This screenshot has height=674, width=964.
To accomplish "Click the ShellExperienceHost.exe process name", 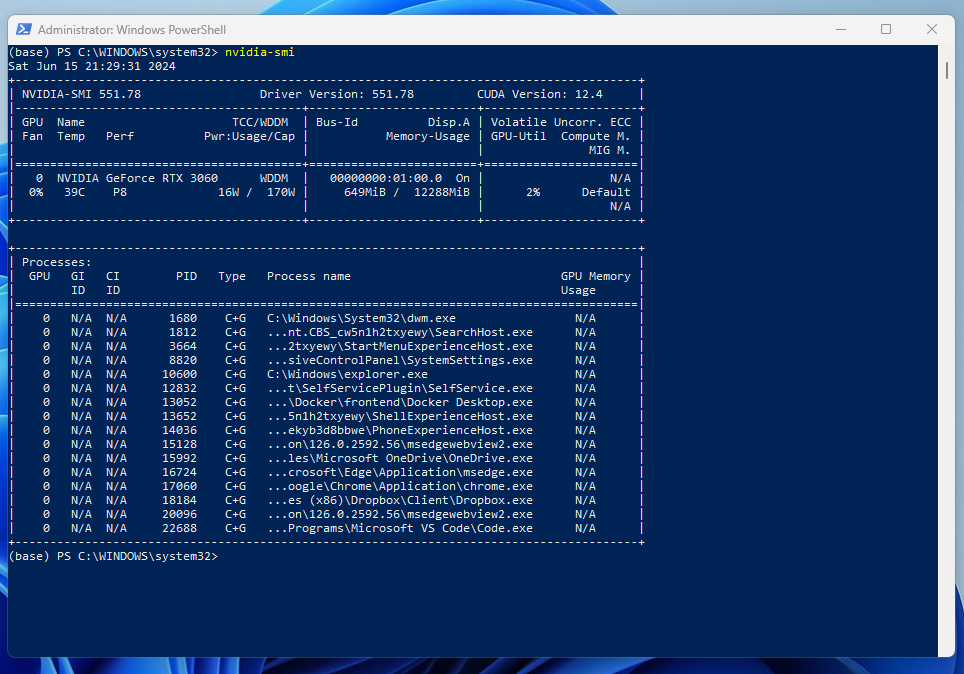I will click(x=400, y=416).
